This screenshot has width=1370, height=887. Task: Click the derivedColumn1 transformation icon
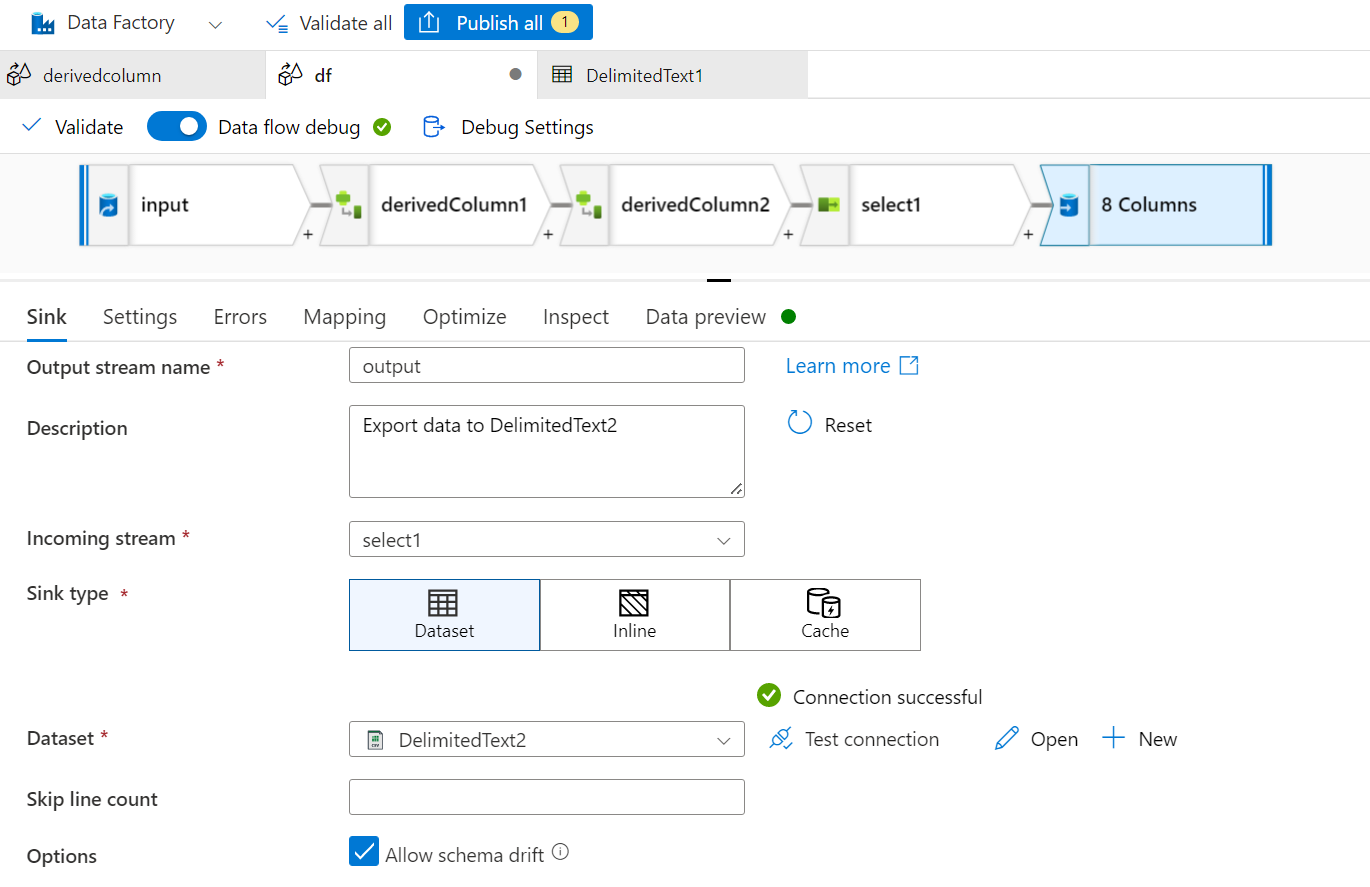click(x=347, y=205)
